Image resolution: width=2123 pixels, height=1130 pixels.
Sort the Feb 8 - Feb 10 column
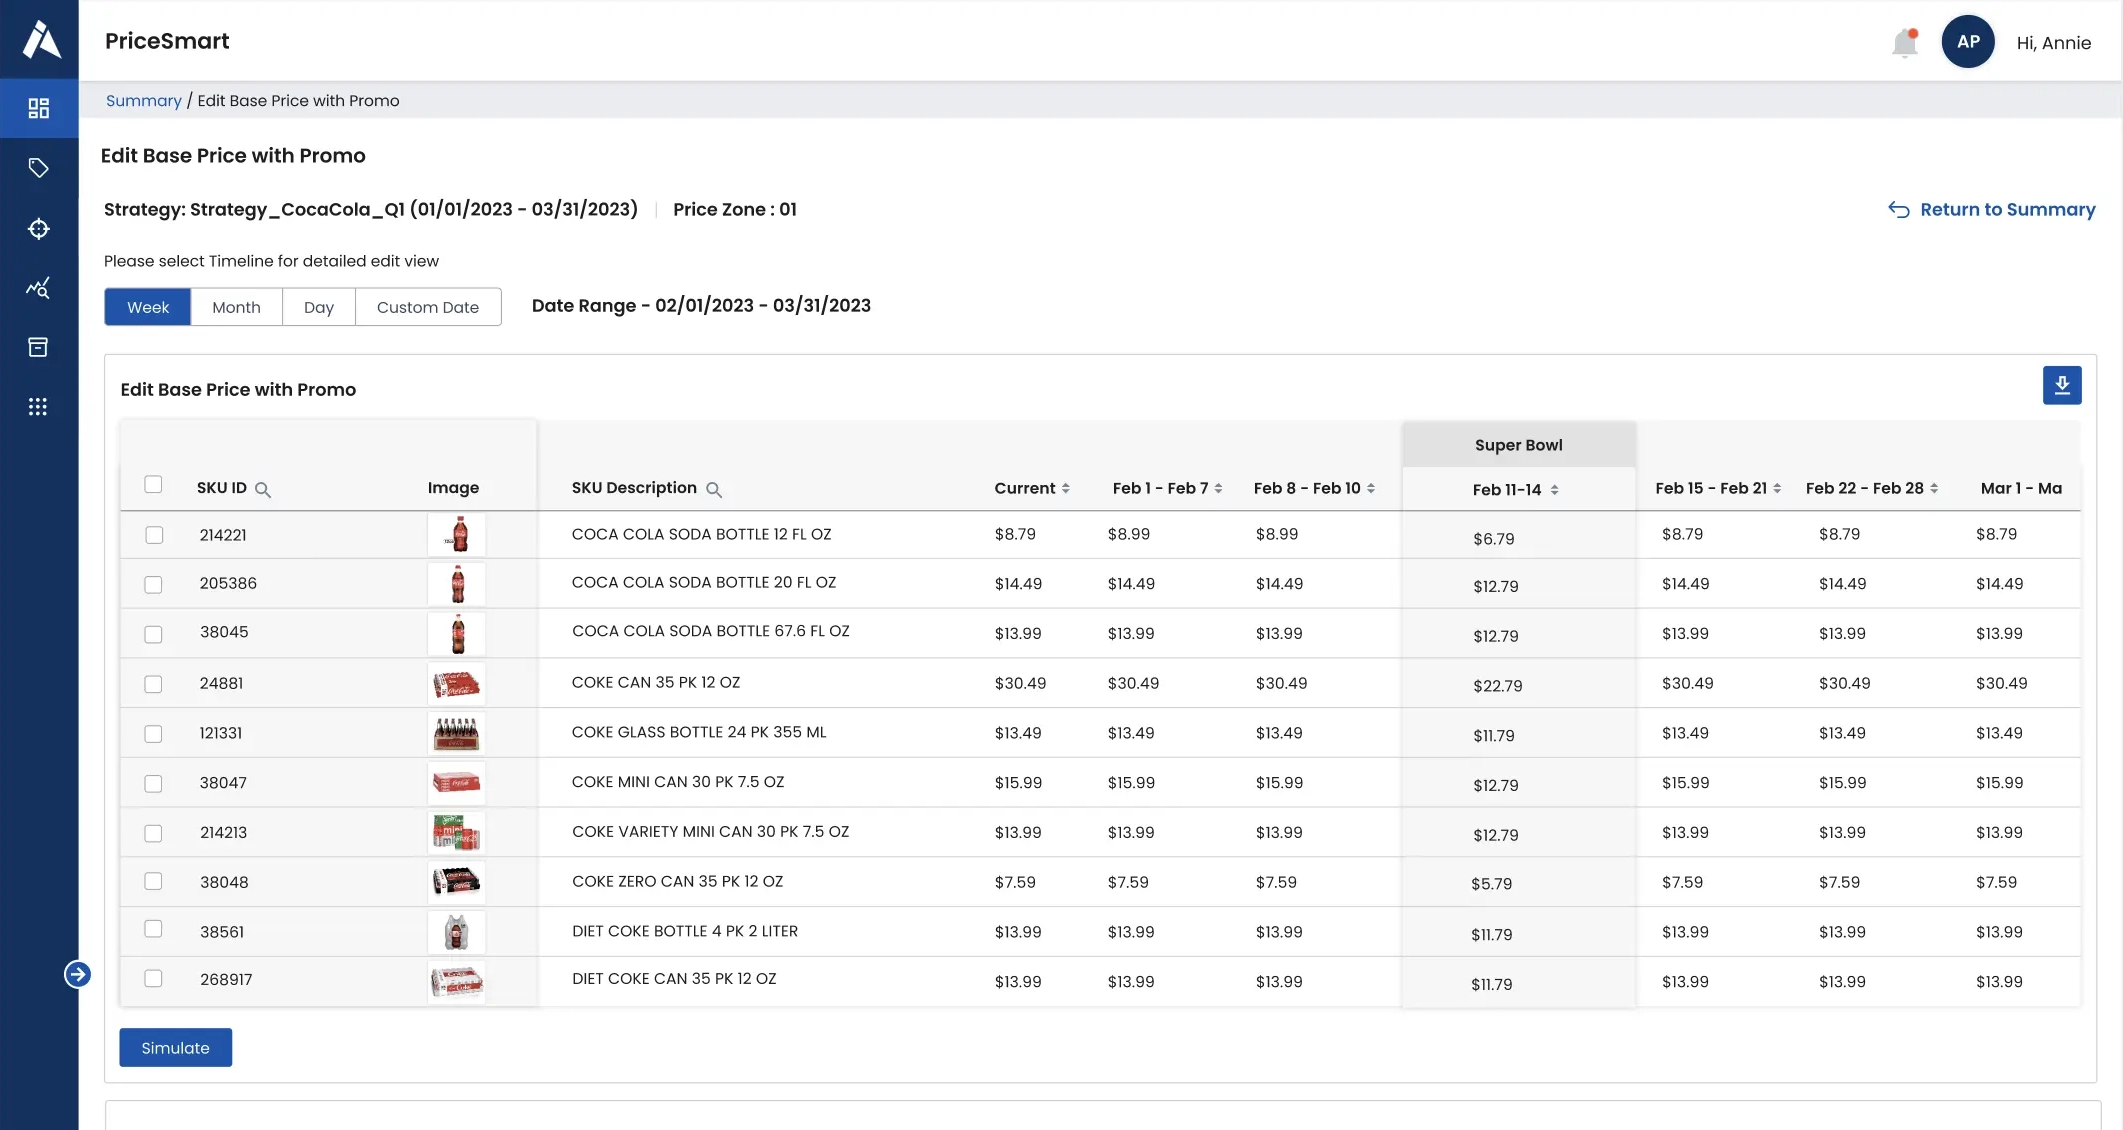pos(1371,488)
